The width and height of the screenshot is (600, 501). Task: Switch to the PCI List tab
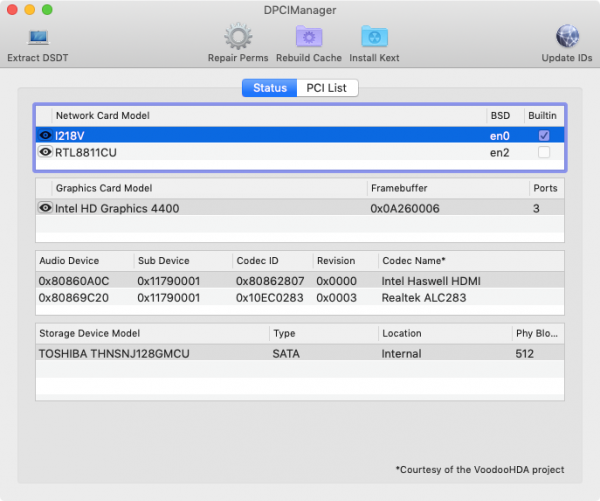[327, 88]
